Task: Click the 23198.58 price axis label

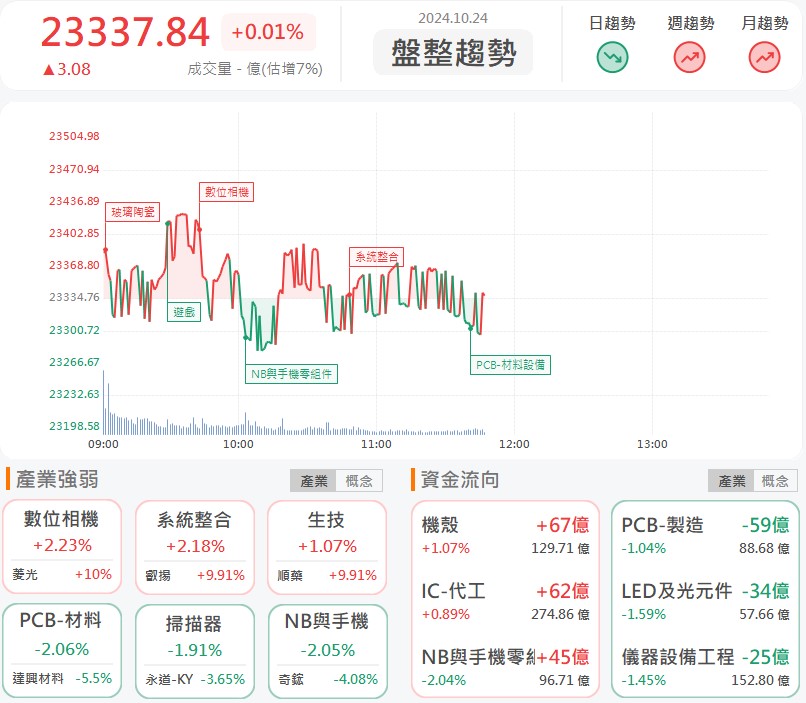Action: pos(74,426)
